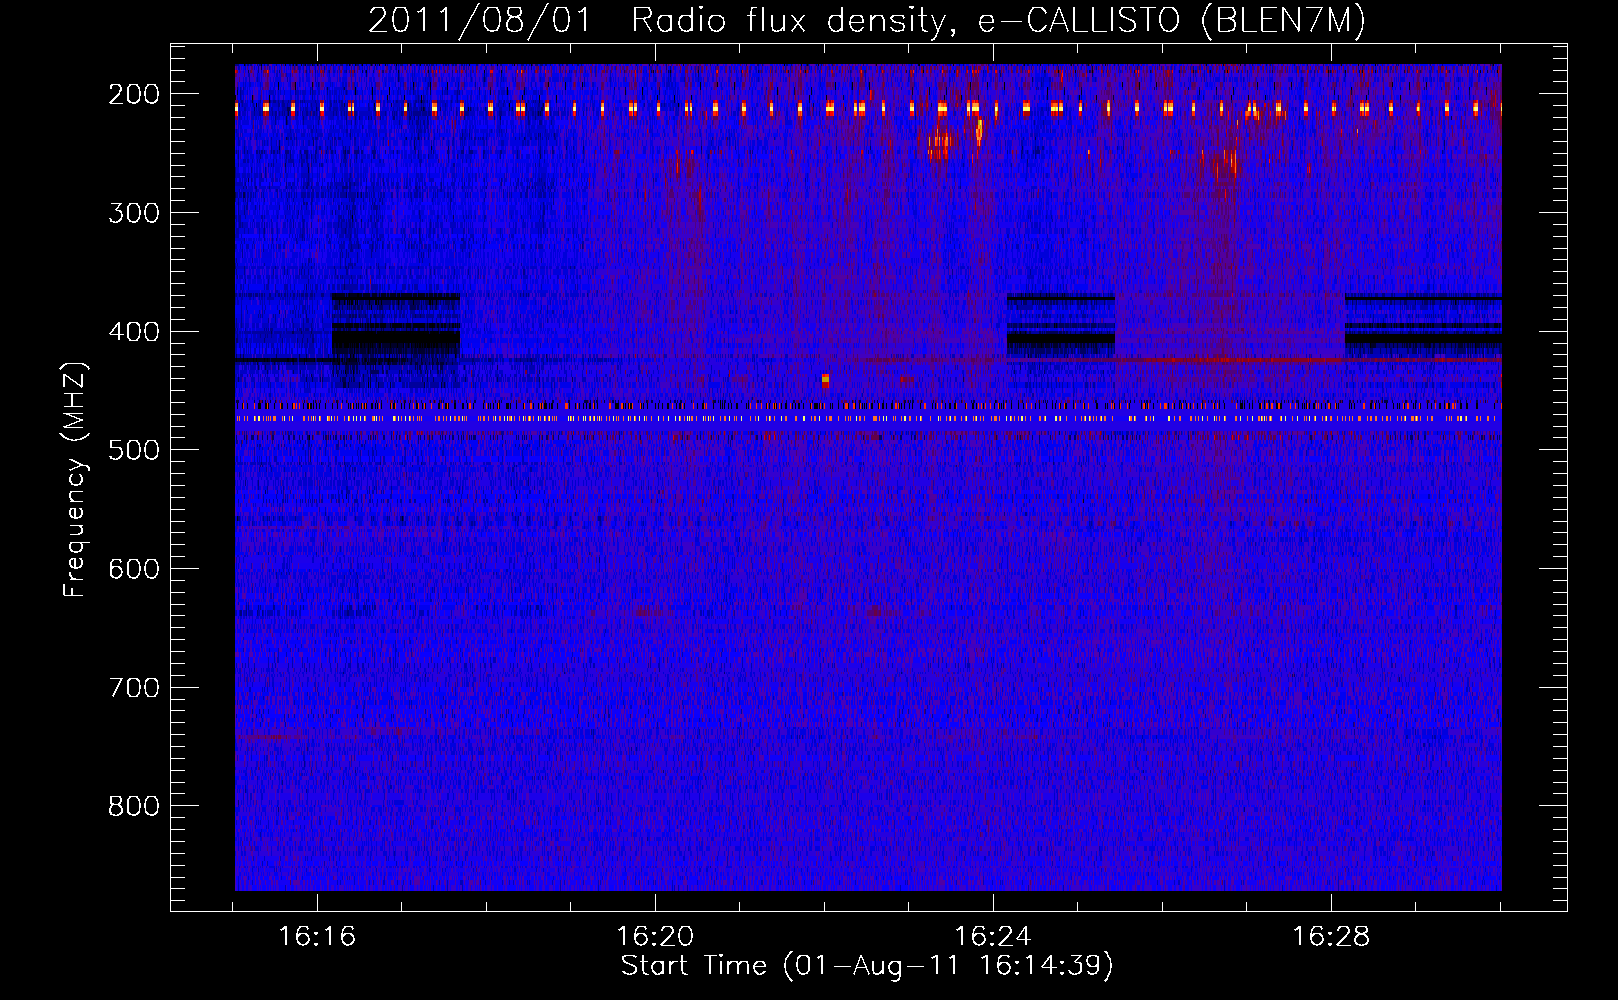
Task: Select the 700 frequency tick label
Action: [134, 688]
